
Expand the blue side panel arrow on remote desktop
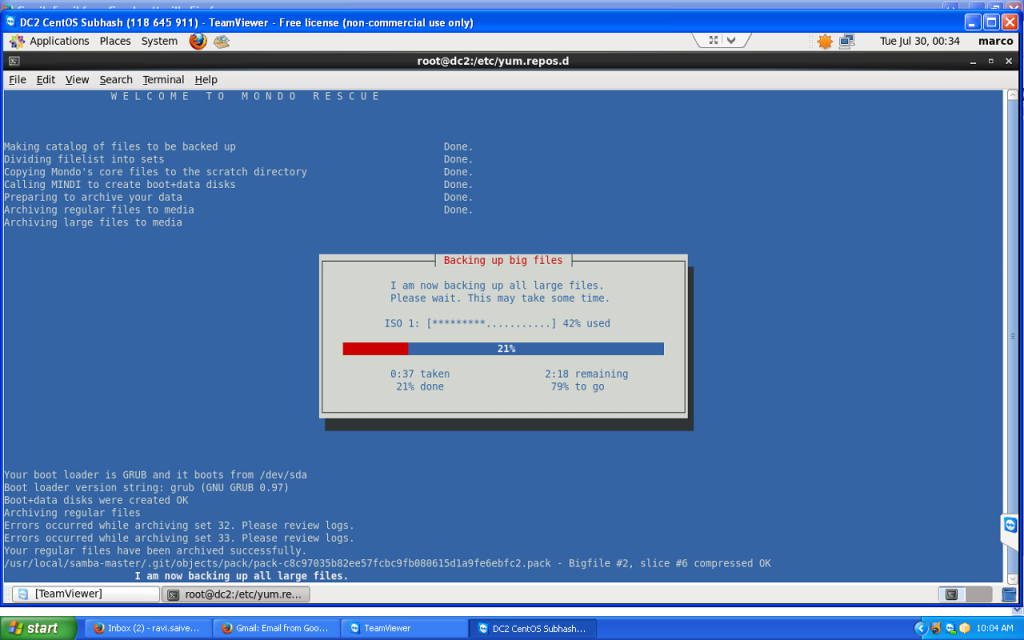[1008, 524]
